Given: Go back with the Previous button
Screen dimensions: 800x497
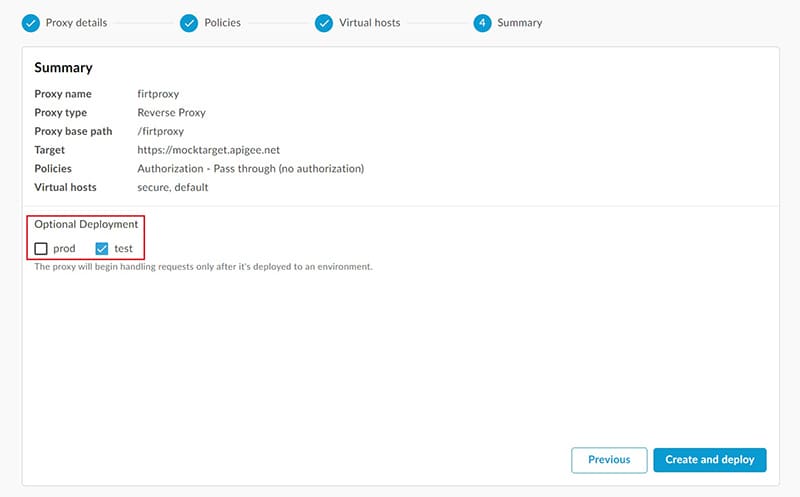Looking at the screenshot, I should [609, 460].
